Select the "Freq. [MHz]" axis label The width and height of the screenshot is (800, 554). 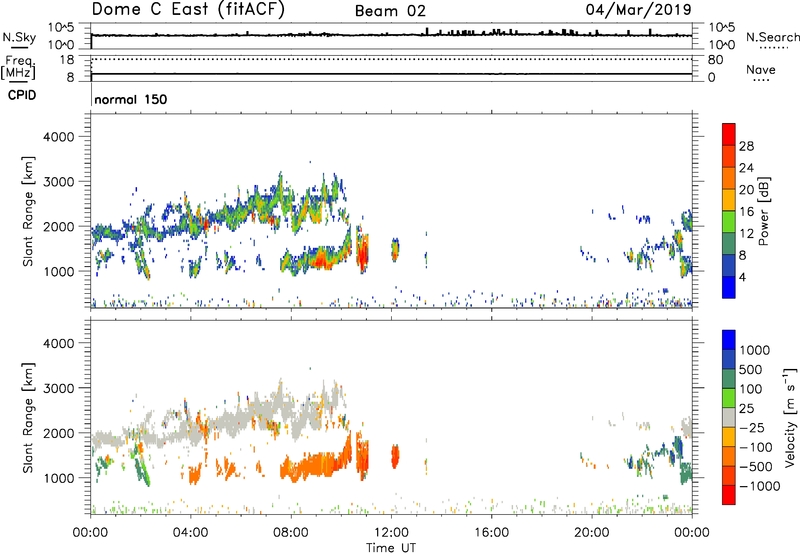point(19,67)
